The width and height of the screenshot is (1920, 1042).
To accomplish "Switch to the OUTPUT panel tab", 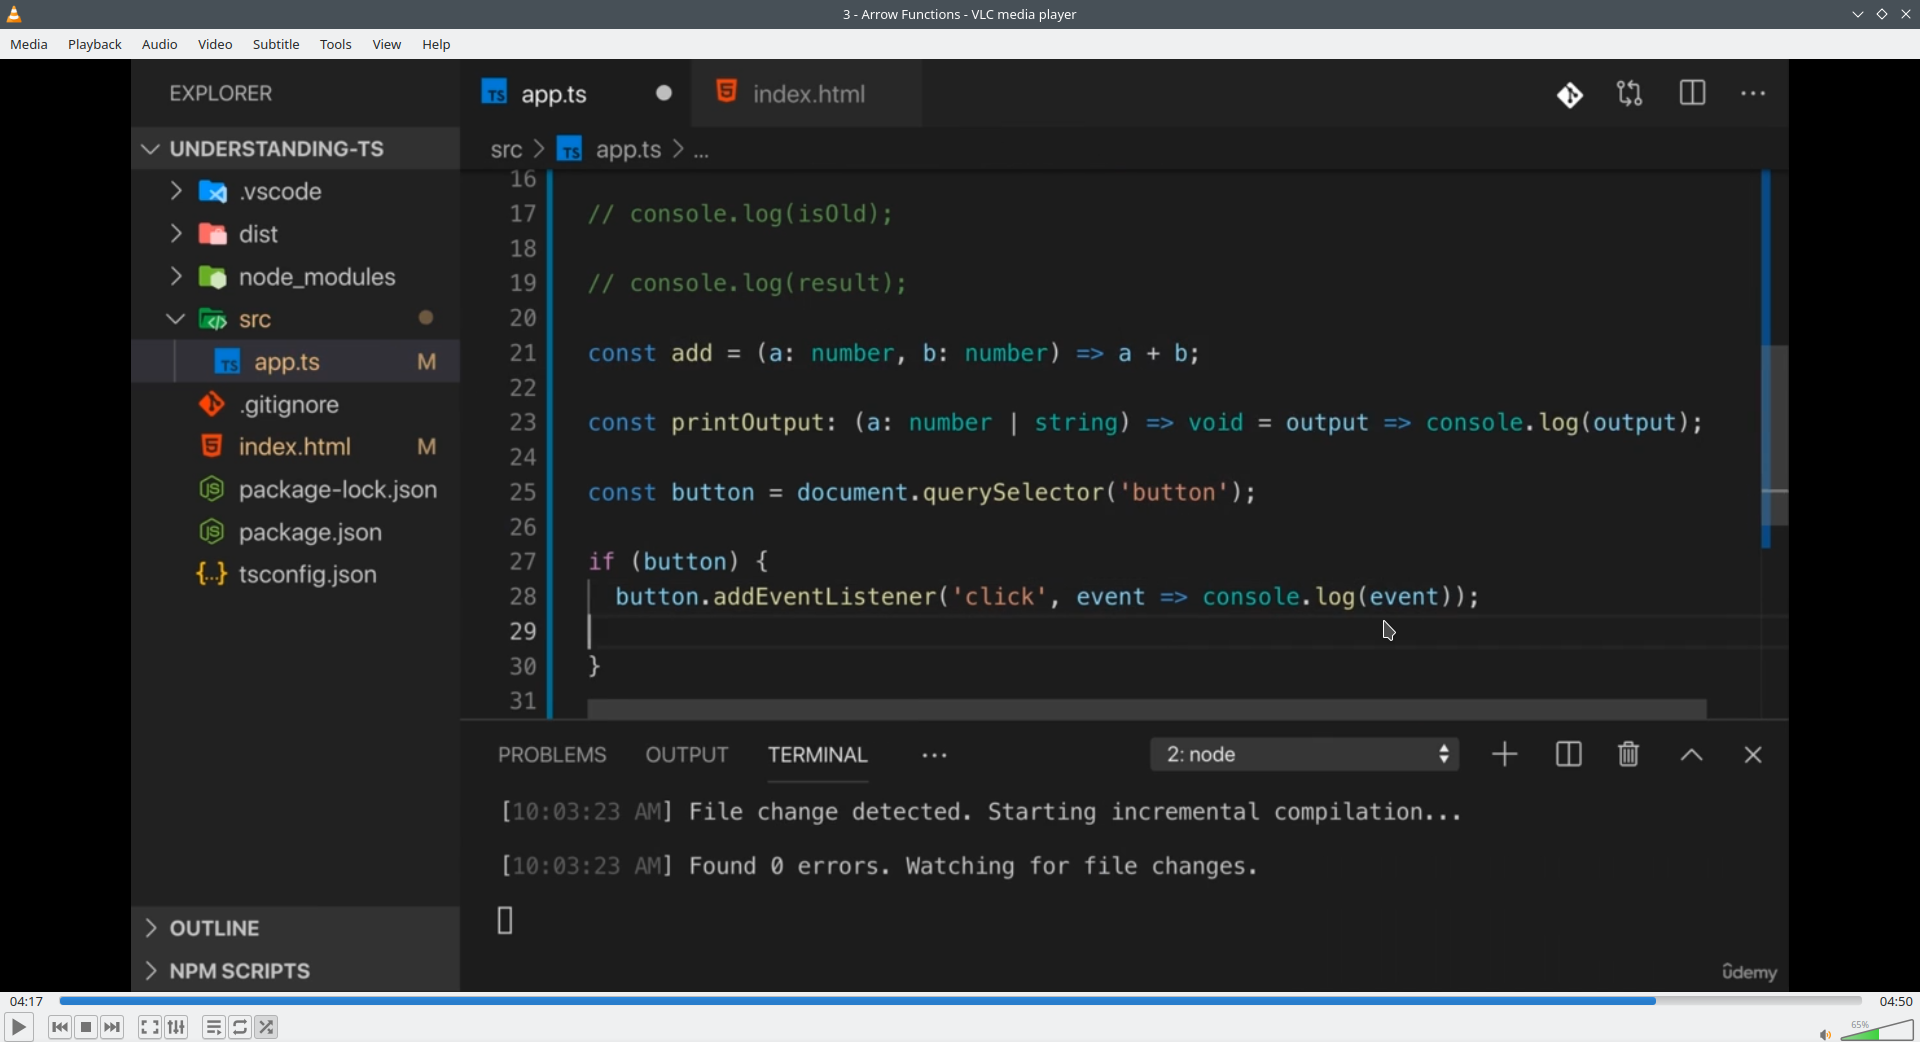I will pos(687,755).
